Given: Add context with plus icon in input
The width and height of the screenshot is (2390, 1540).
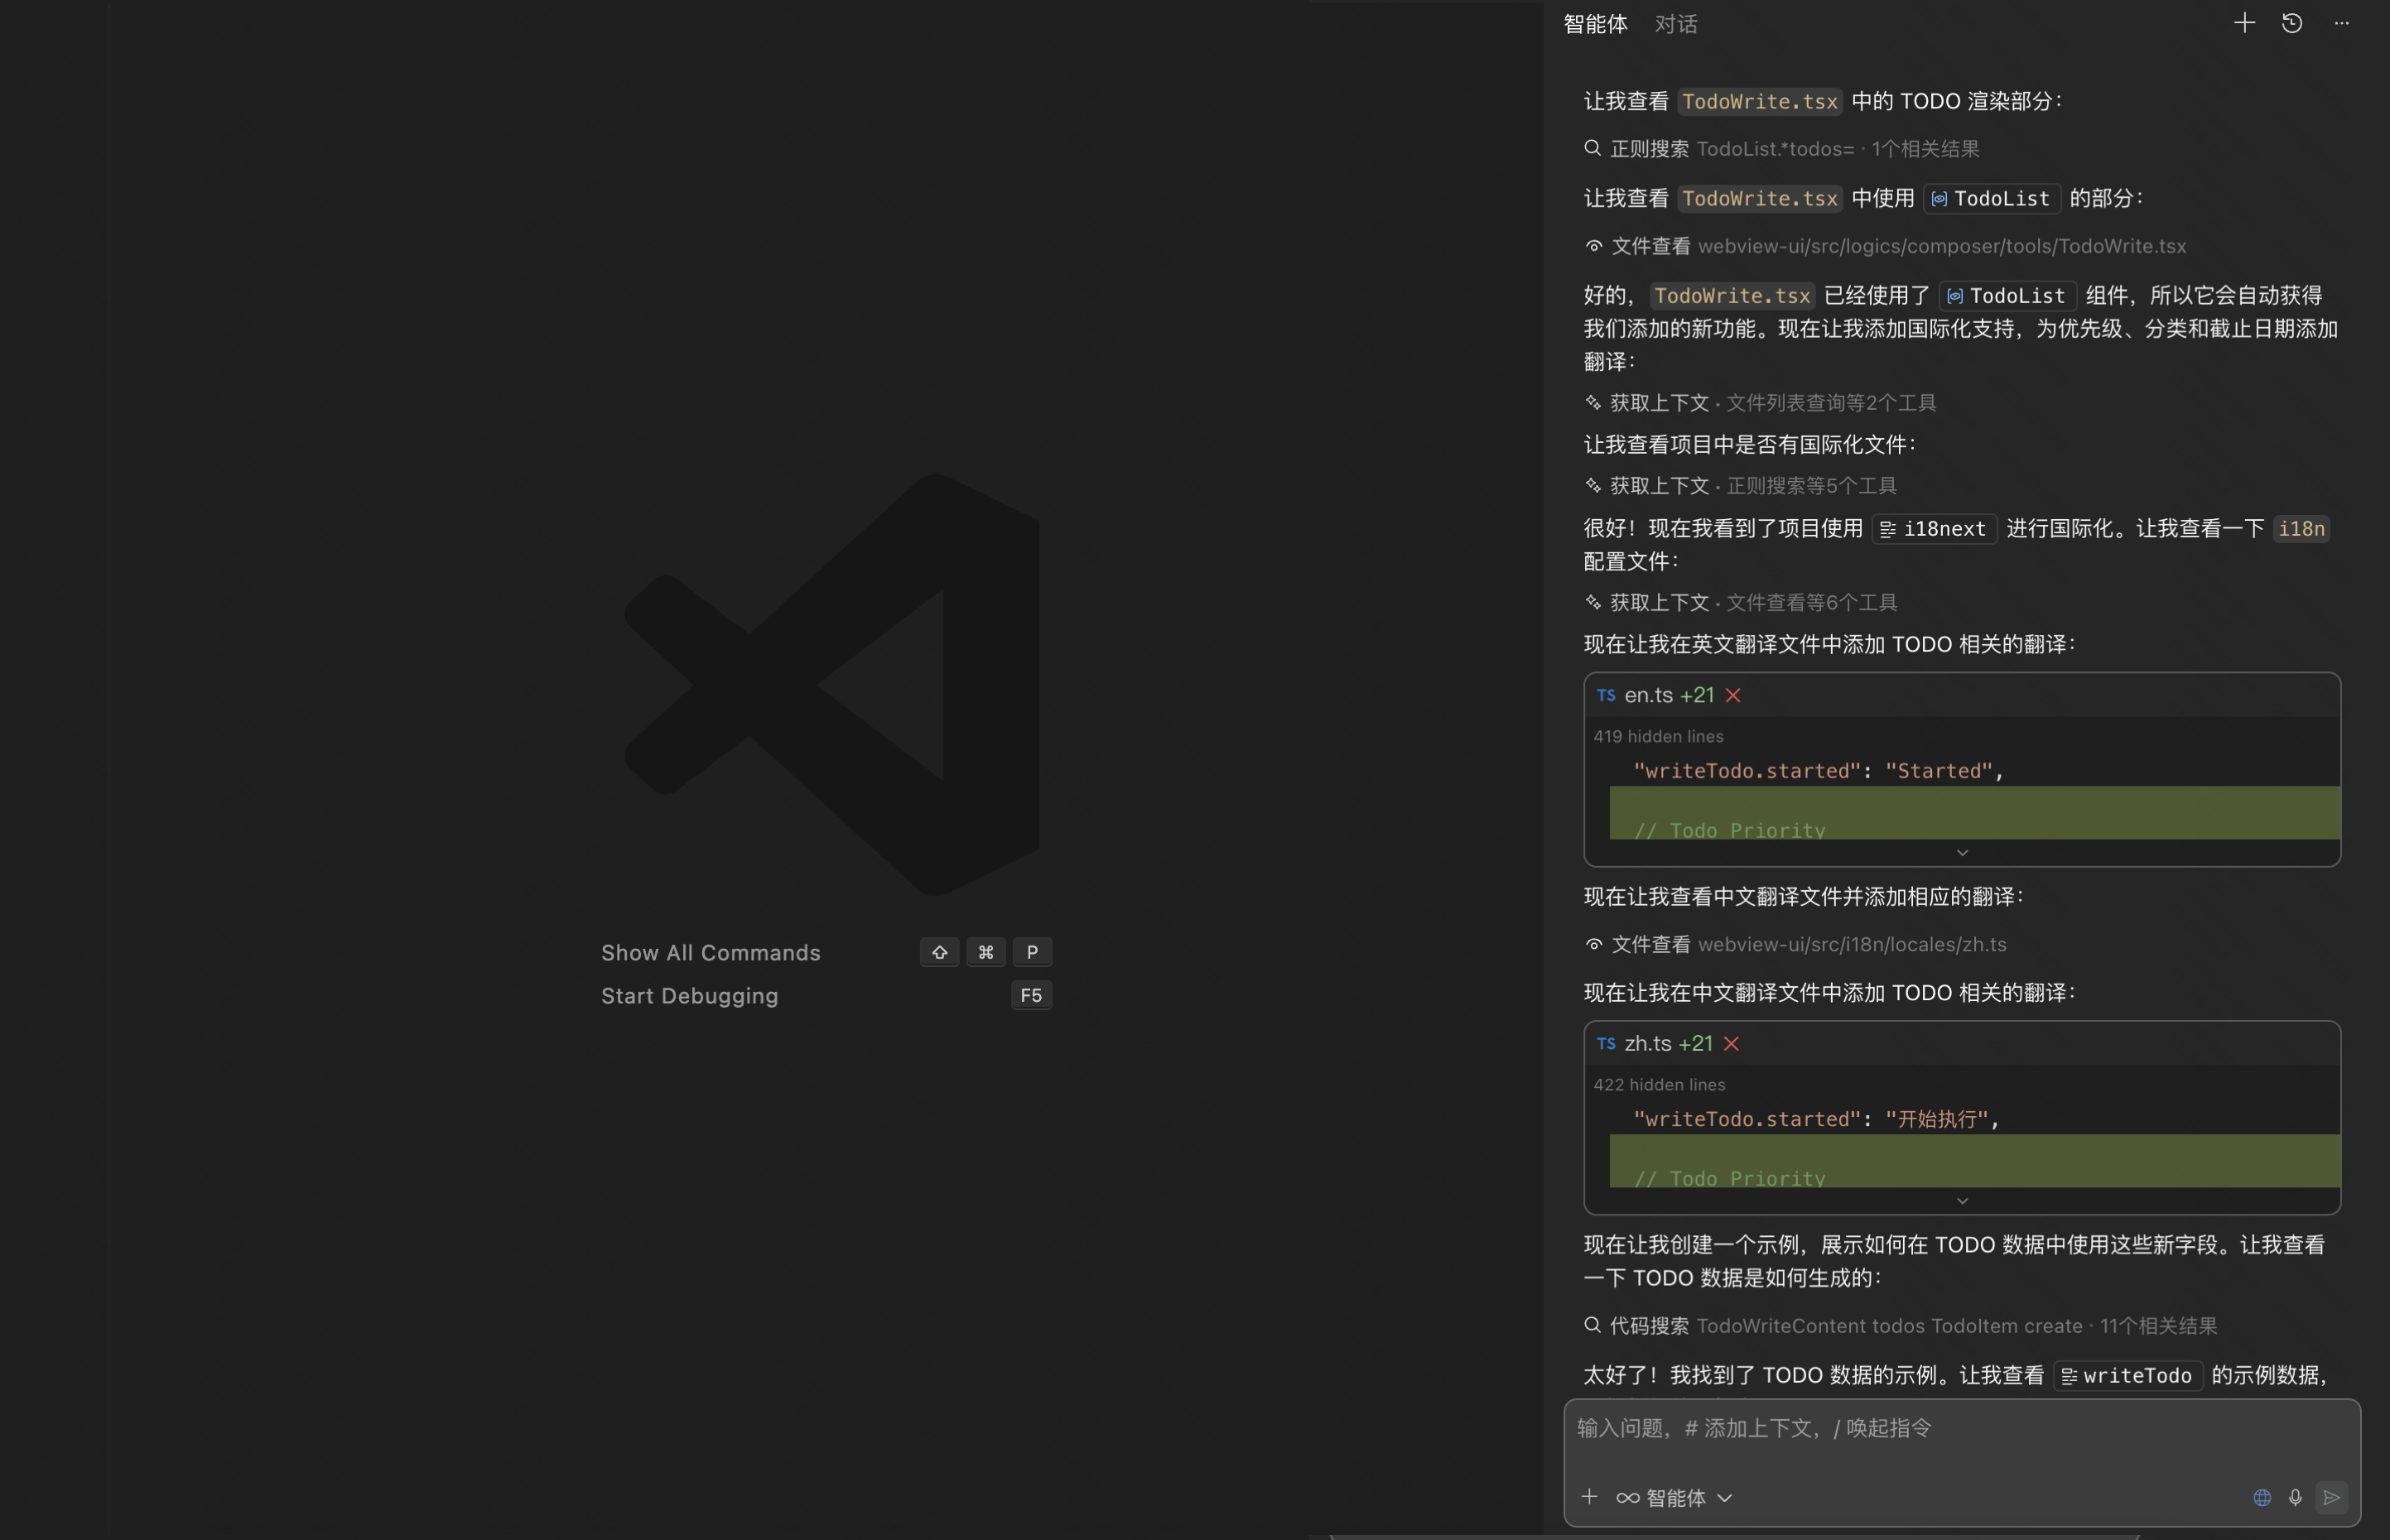Looking at the screenshot, I should [1589, 1497].
